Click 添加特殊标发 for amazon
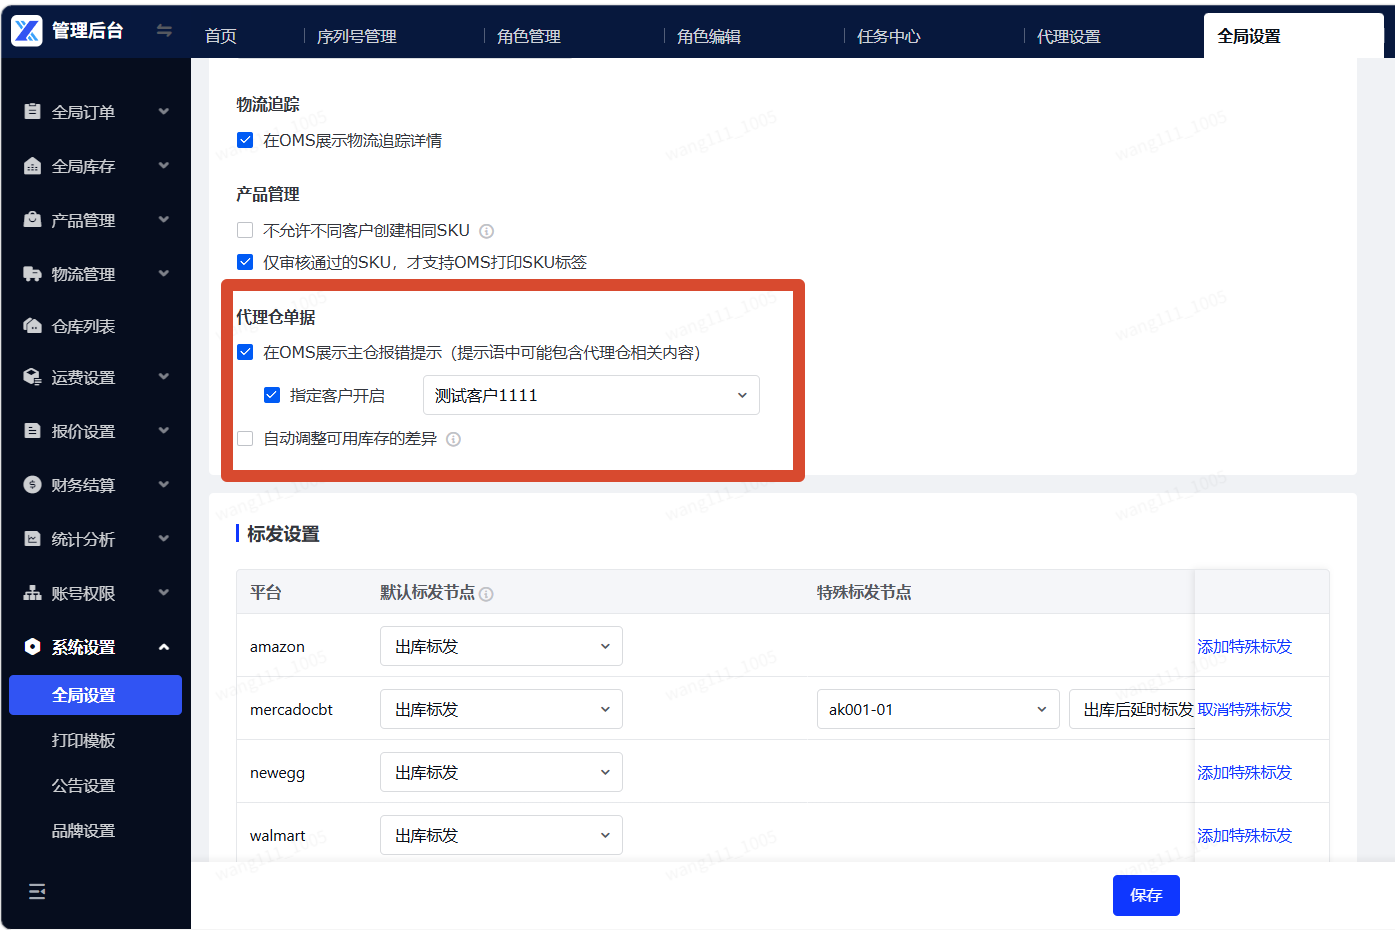Image resolution: width=1395 pixels, height=930 pixels. click(x=1244, y=646)
